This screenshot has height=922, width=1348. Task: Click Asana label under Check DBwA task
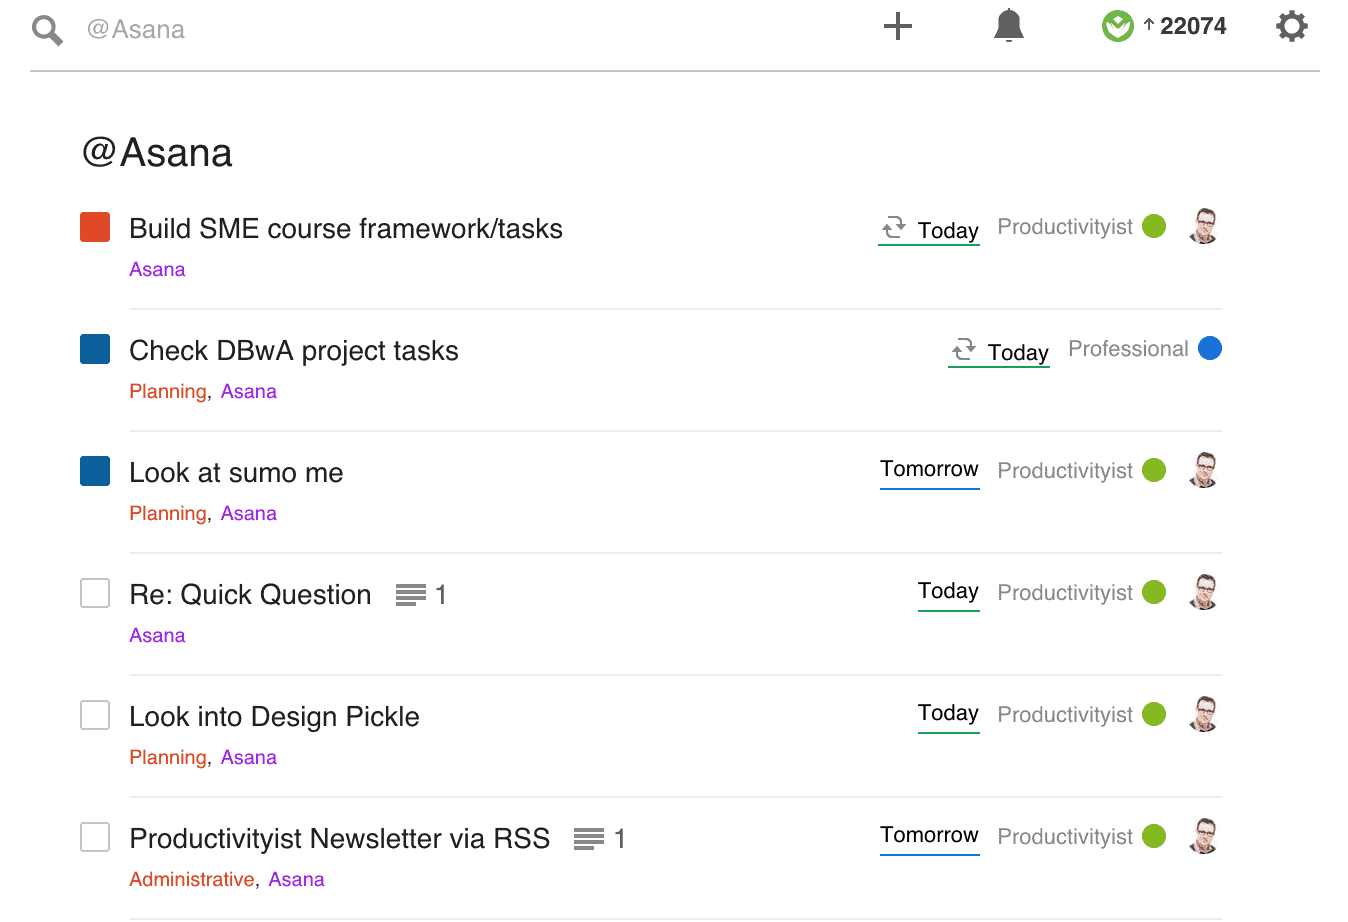click(249, 391)
